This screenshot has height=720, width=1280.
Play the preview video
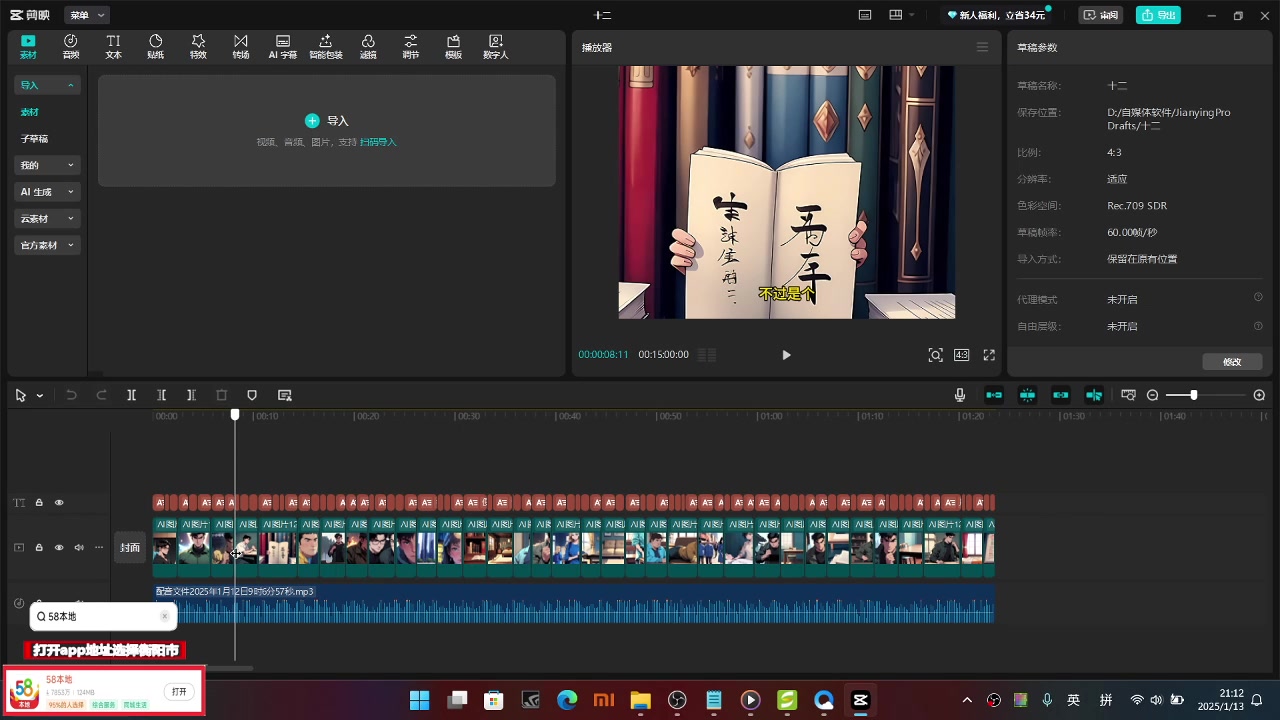[x=786, y=355]
